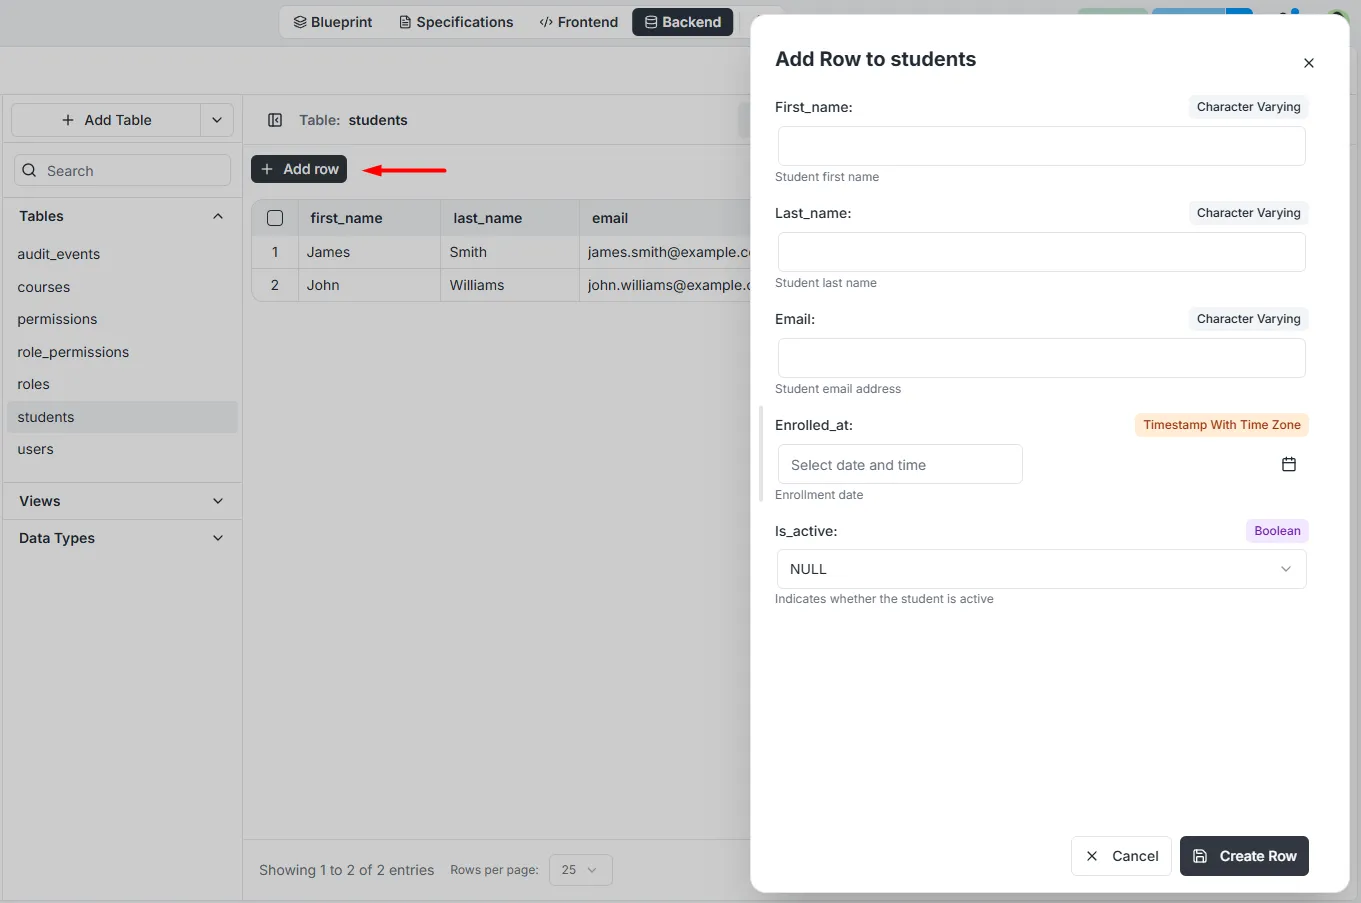The height and width of the screenshot is (903, 1361).
Task: Click the First_name input field
Action: click(x=1041, y=146)
